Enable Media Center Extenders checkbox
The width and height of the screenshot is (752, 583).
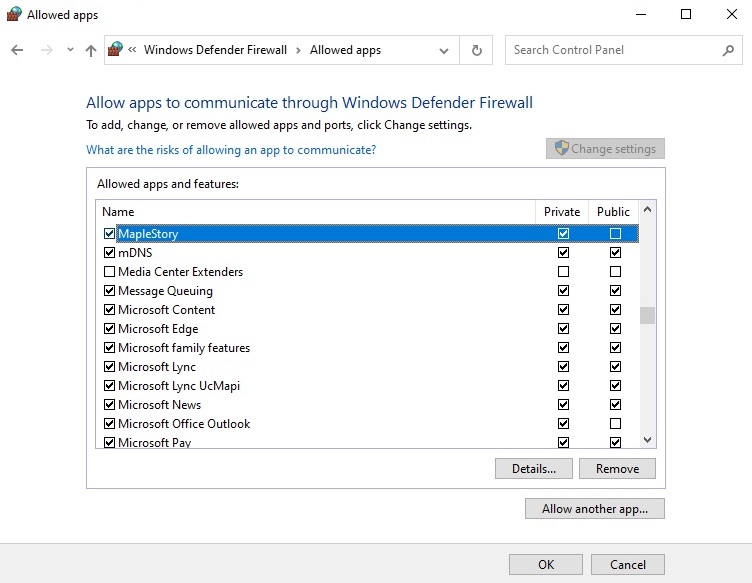coord(109,272)
